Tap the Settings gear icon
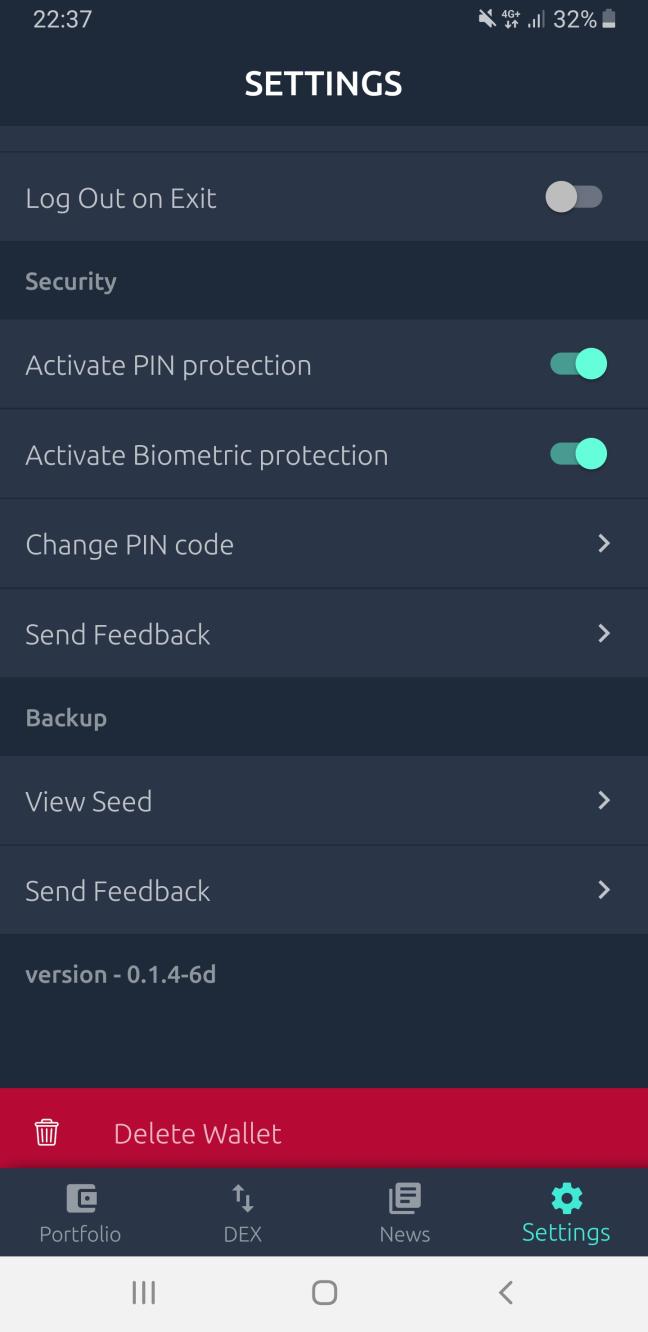Screen dimensions: 648x1332 tap(566, 1197)
